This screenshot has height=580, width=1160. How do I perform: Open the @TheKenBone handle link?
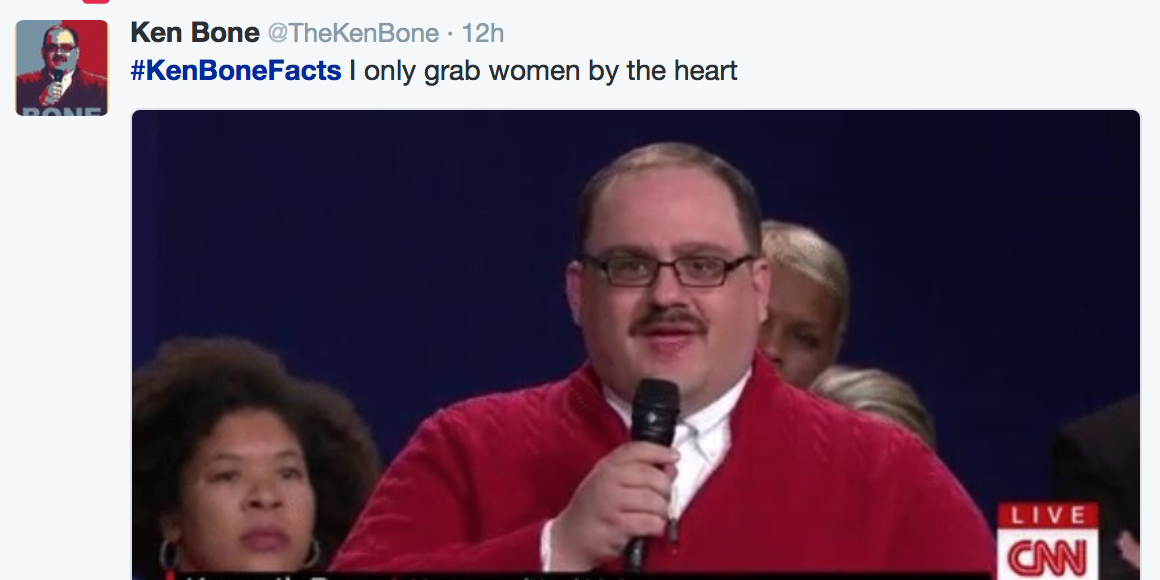(353, 33)
